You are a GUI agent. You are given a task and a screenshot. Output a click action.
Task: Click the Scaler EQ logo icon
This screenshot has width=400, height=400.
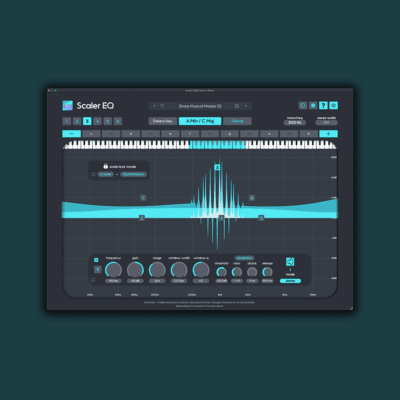point(67,105)
